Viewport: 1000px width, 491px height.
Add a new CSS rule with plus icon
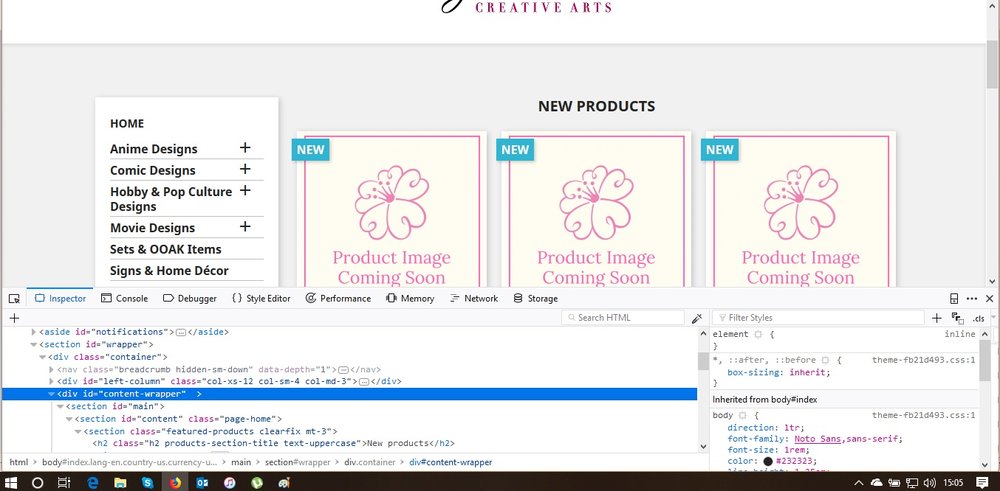(x=936, y=318)
